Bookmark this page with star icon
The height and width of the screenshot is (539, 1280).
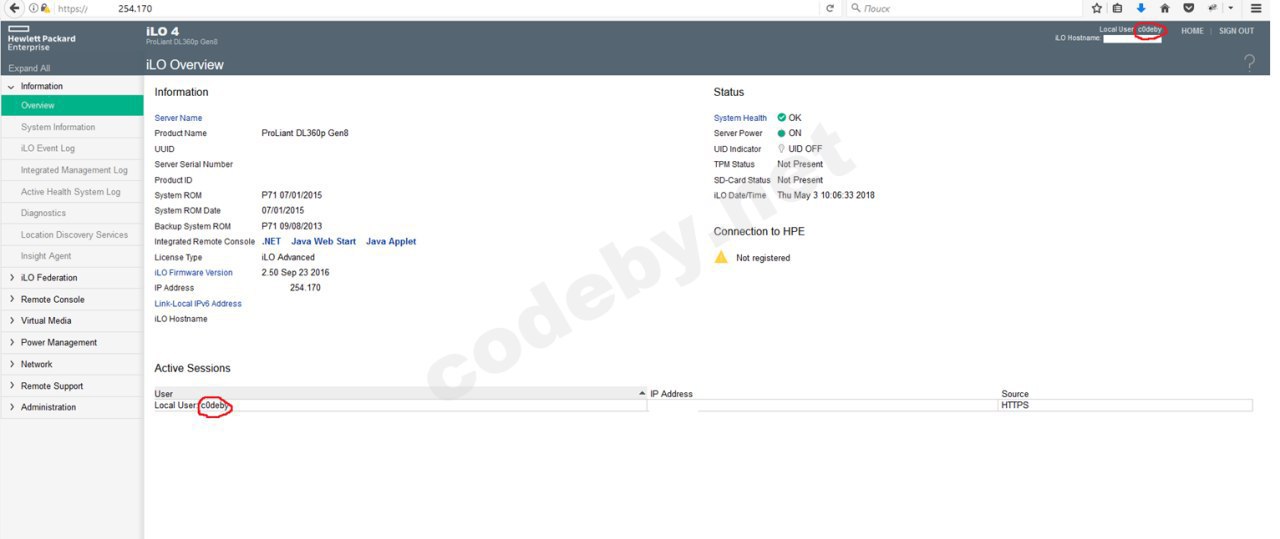1097,8
